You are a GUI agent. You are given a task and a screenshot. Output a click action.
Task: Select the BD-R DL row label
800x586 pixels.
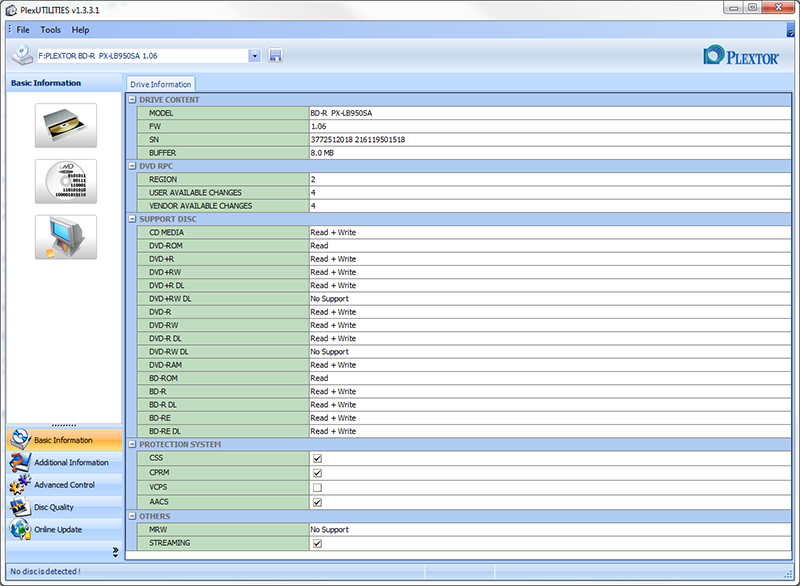pyautogui.click(x=163, y=405)
